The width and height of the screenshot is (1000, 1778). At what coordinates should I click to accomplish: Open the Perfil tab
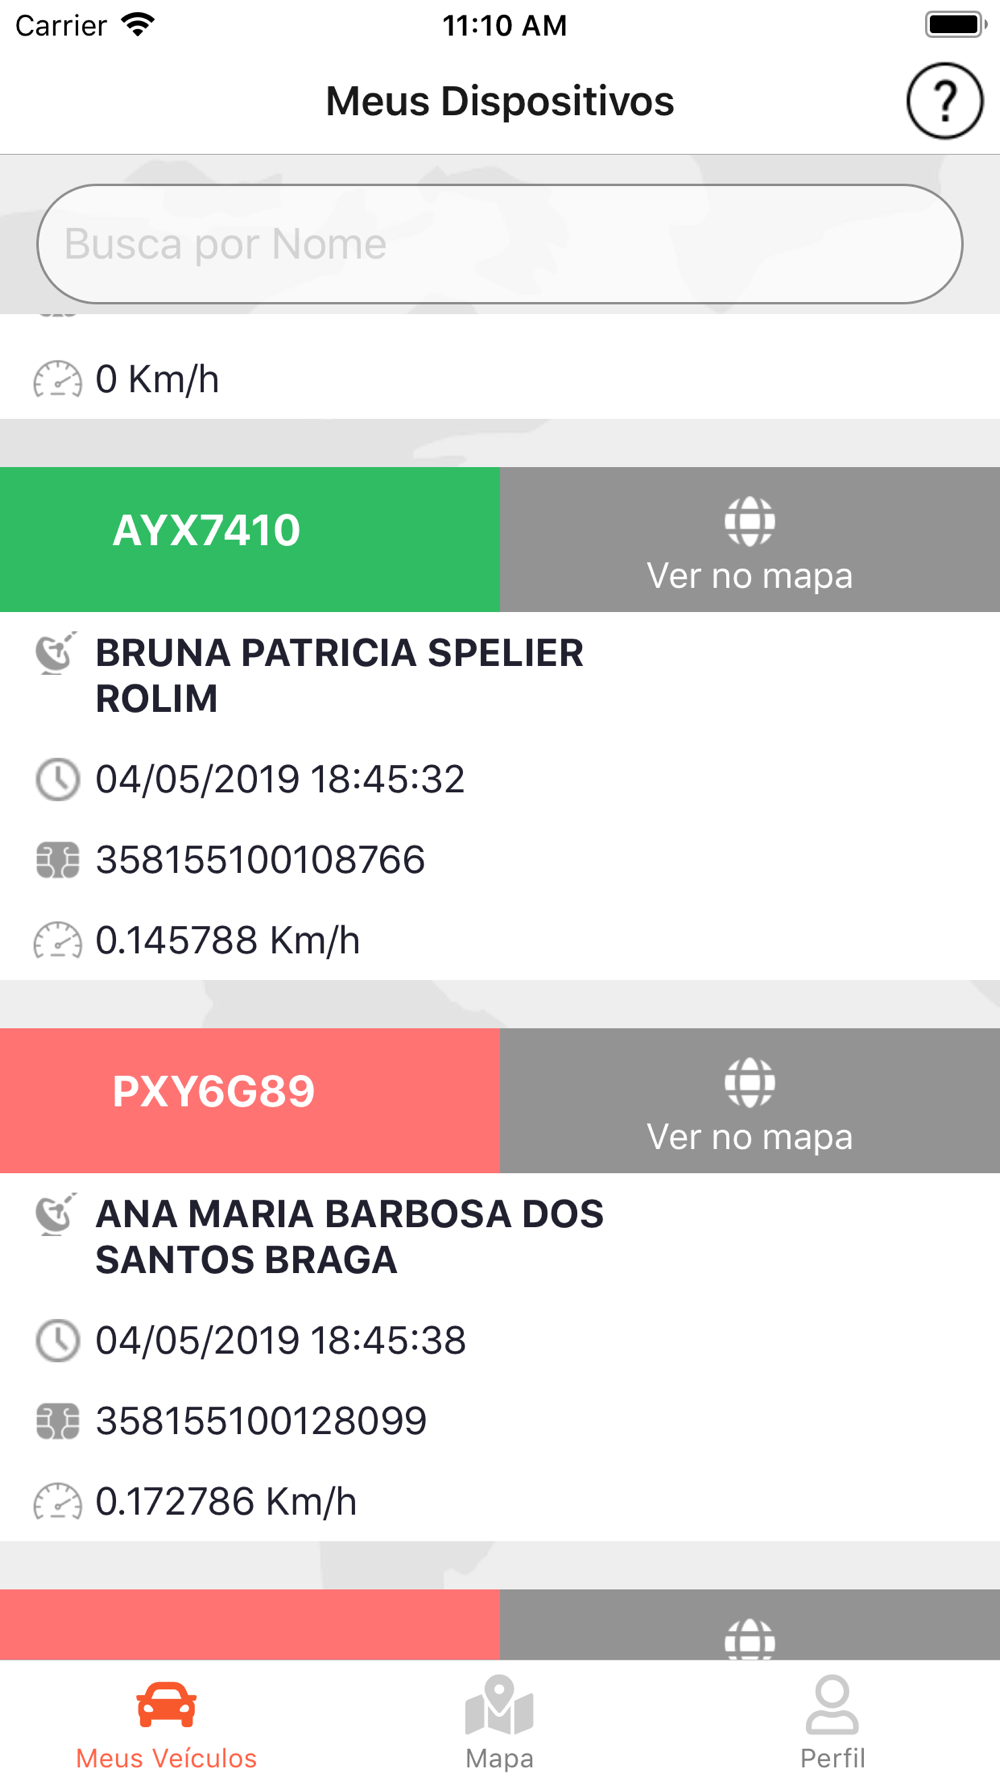tap(832, 1722)
